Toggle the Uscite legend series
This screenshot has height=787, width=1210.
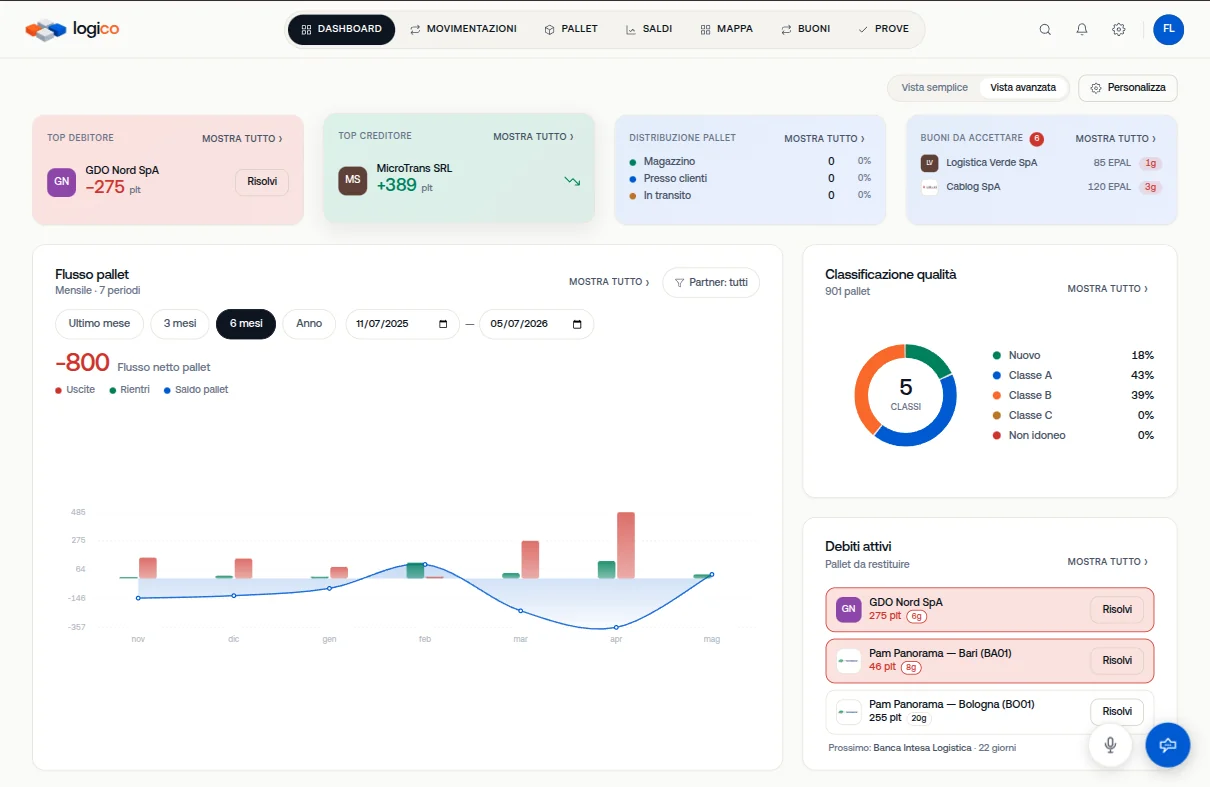pyautogui.click(x=75, y=389)
